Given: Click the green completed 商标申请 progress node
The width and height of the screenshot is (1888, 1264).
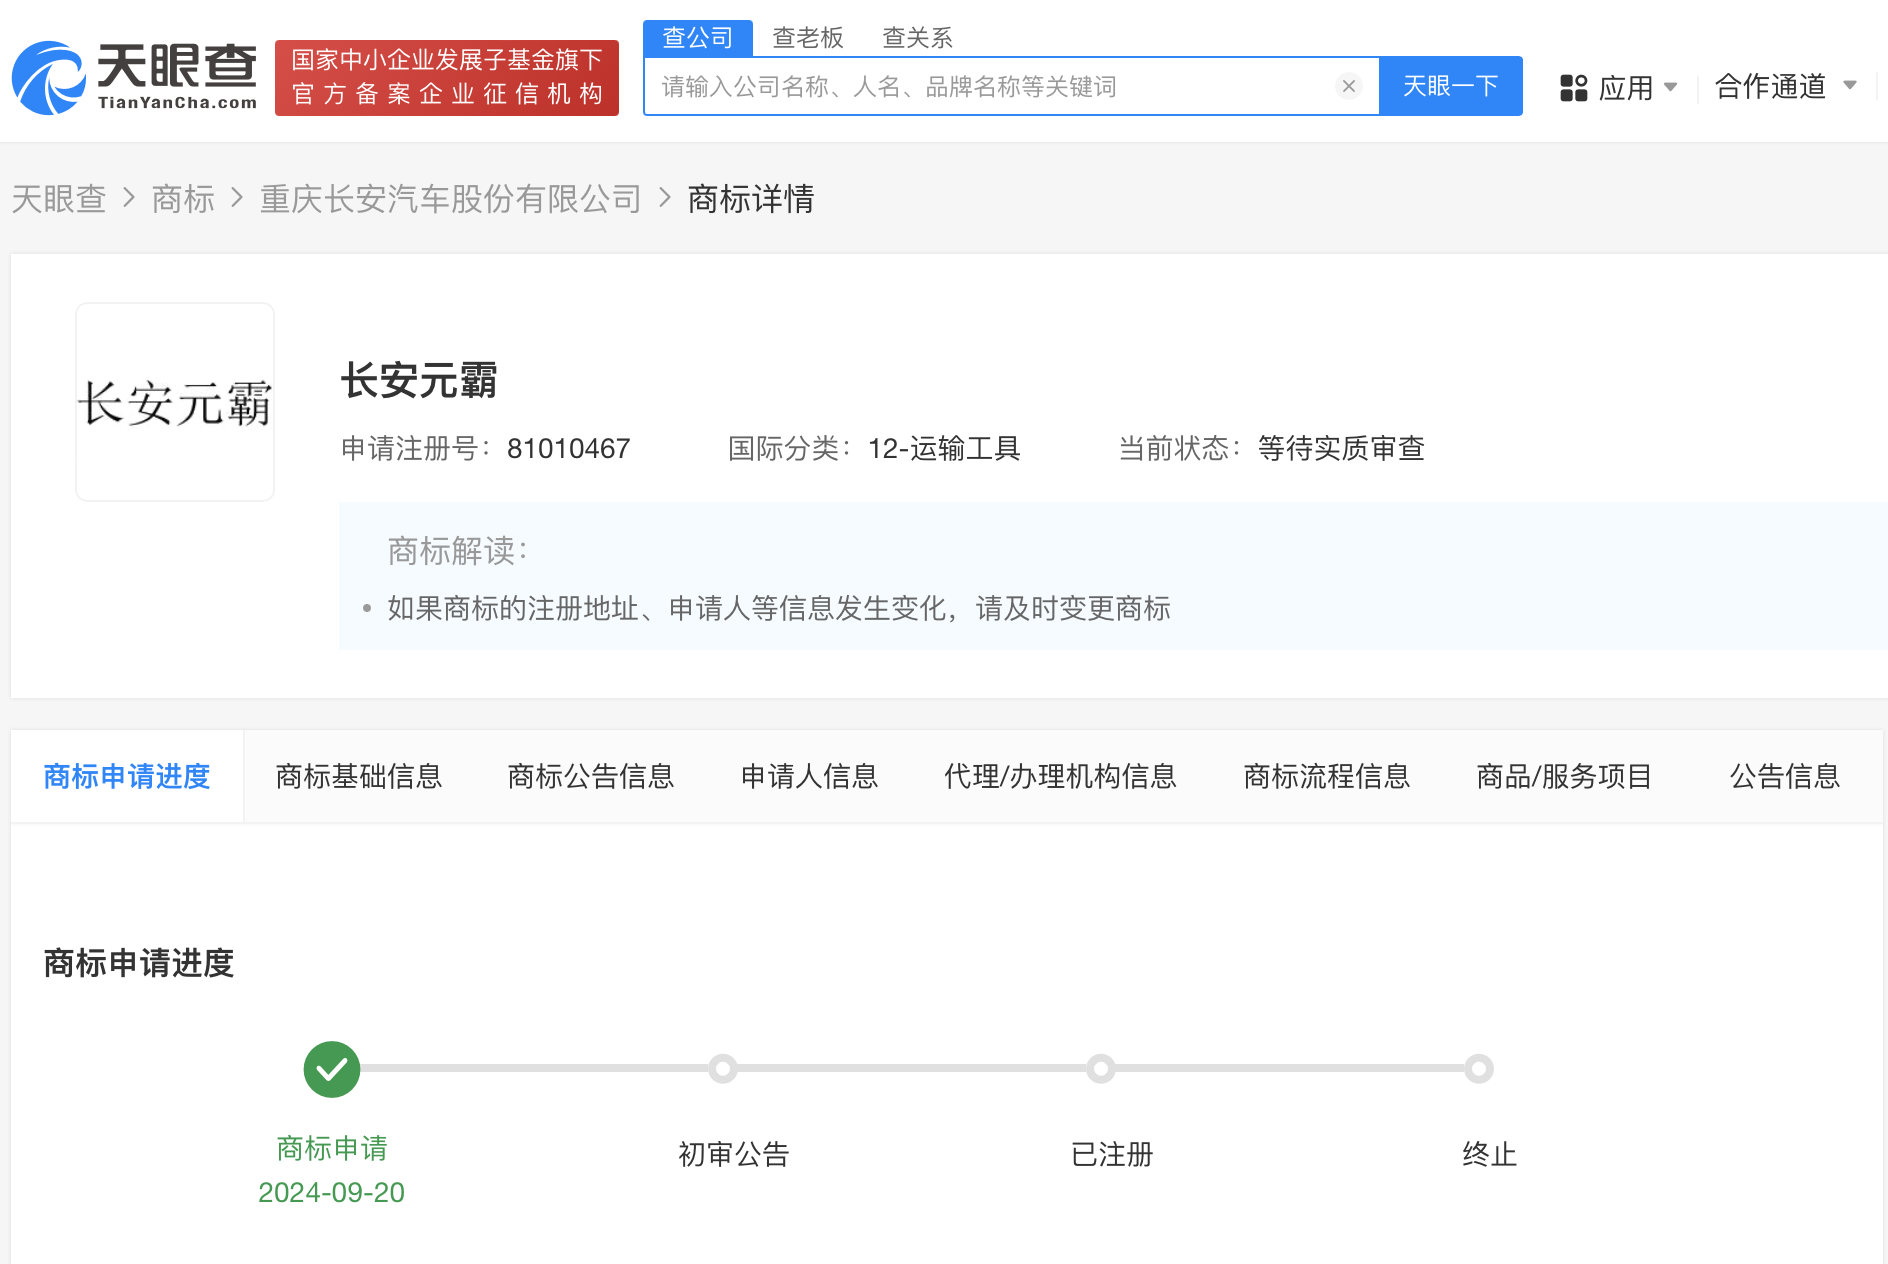Looking at the screenshot, I should 331,1068.
